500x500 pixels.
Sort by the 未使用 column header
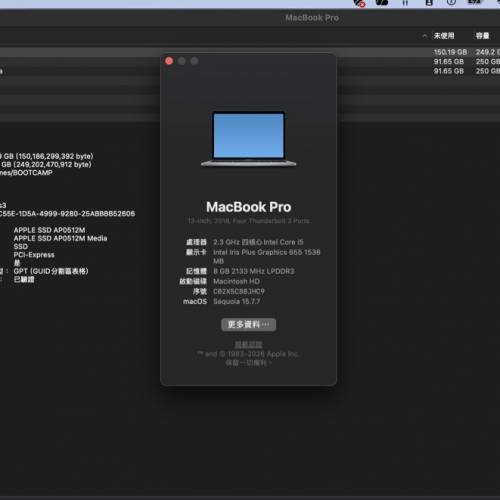click(444, 36)
